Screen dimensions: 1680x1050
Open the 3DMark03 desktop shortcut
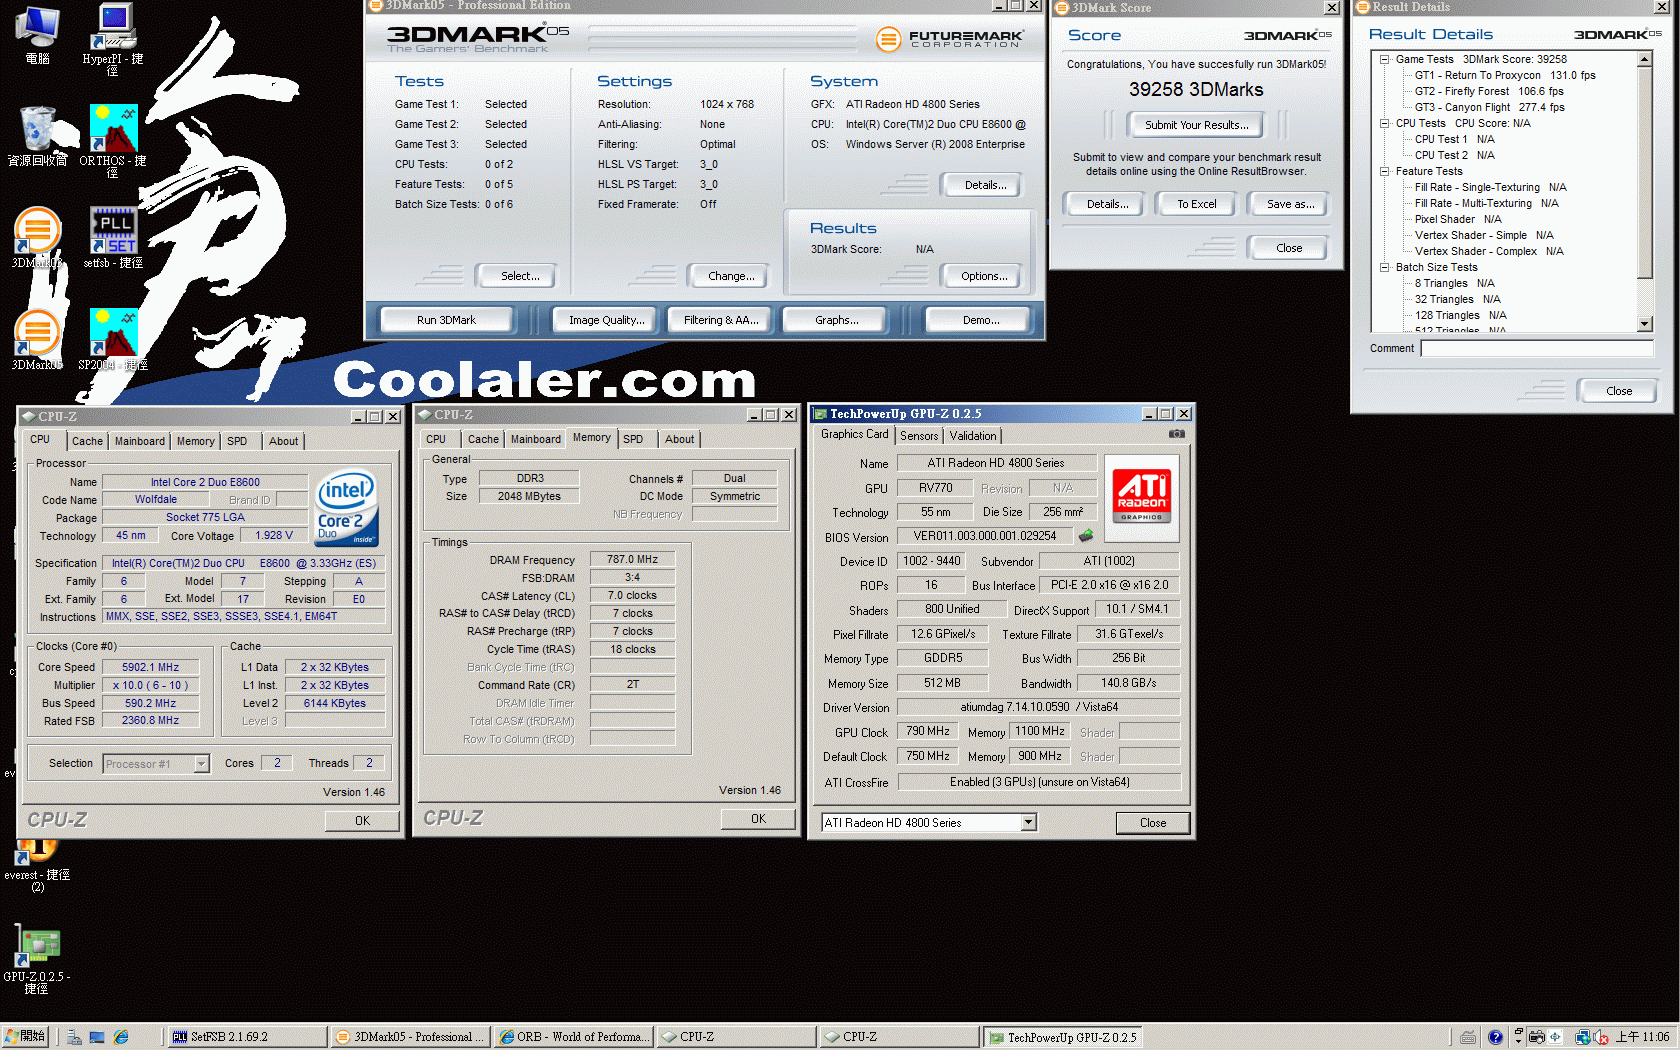pos(37,238)
